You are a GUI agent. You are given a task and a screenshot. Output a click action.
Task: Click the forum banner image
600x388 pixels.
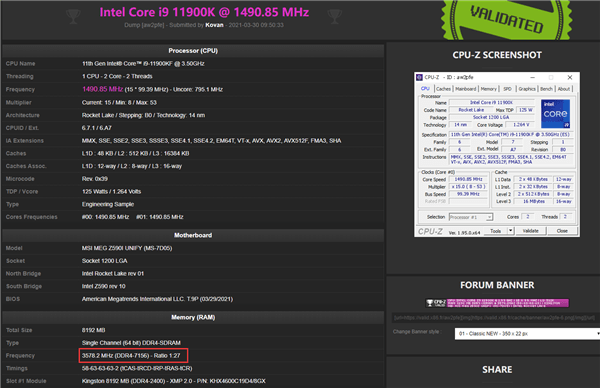[497, 303]
